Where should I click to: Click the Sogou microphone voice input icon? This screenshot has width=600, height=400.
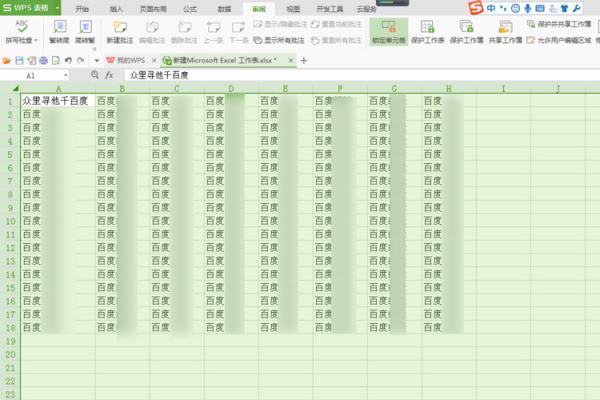pos(528,8)
